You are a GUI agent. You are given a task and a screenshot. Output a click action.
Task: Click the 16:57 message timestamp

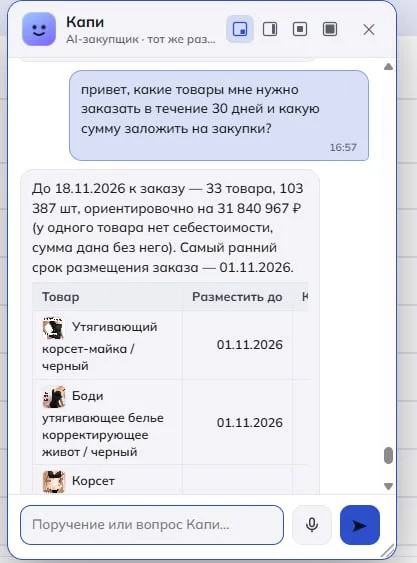click(x=343, y=148)
